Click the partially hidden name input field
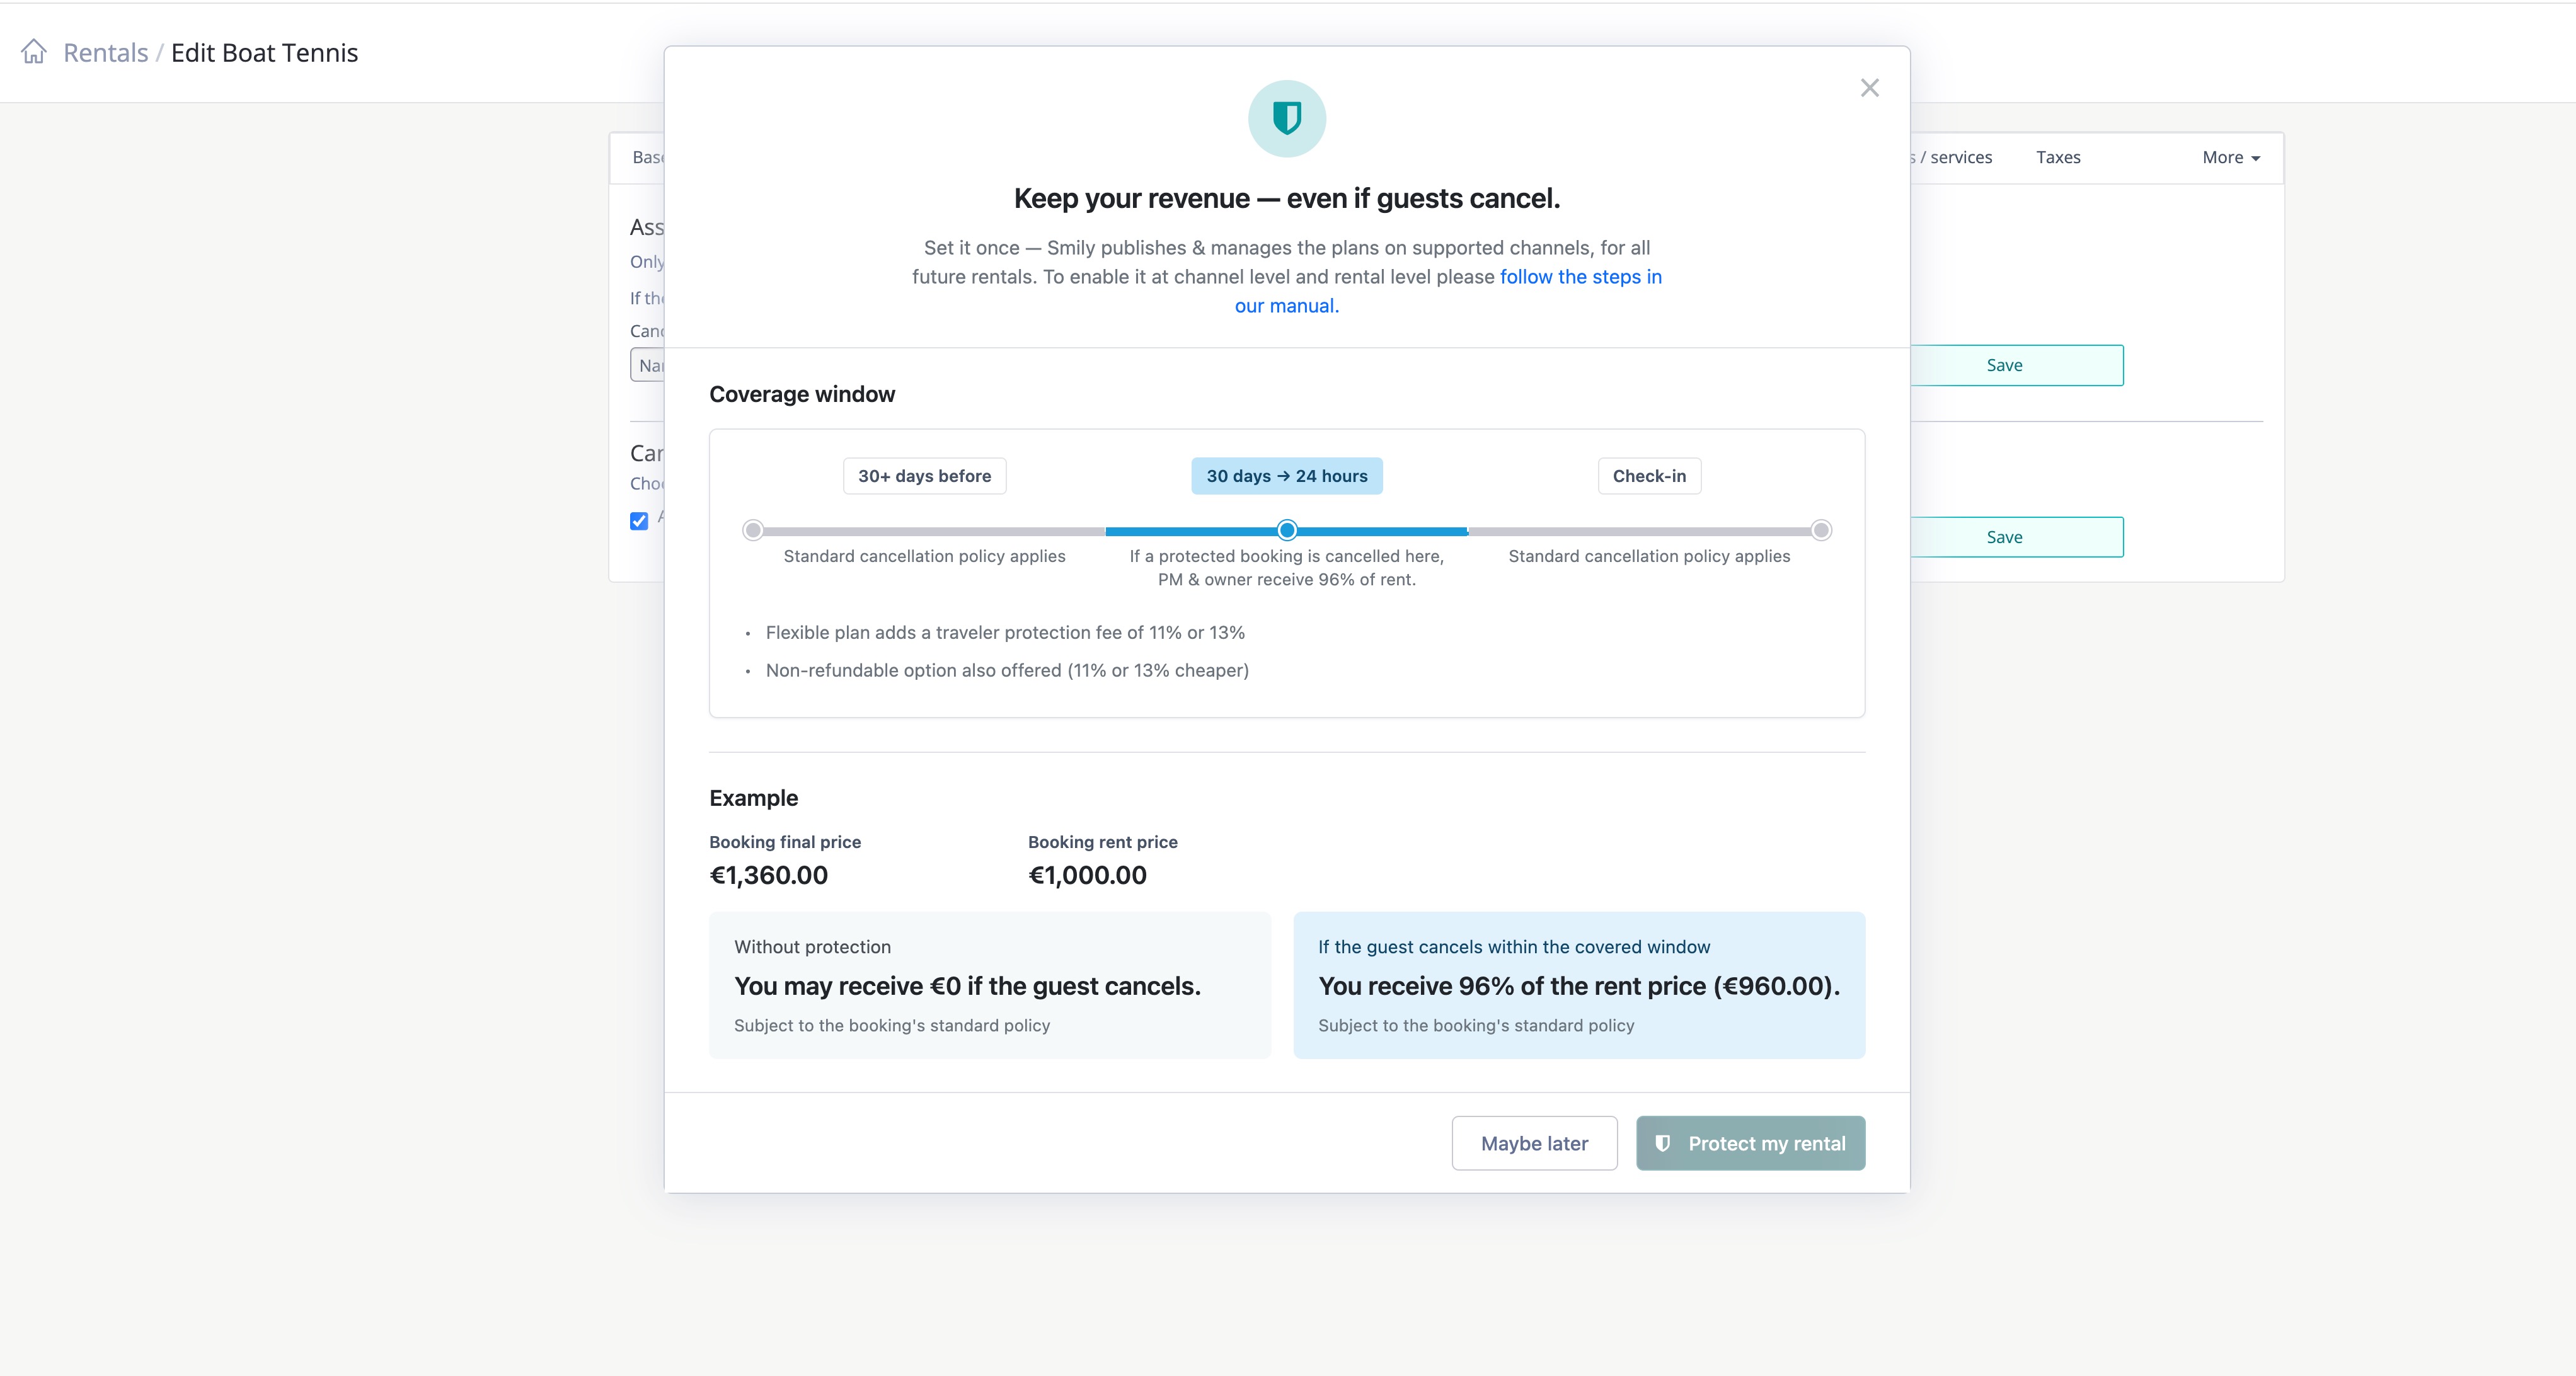 [x=648, y=366]
